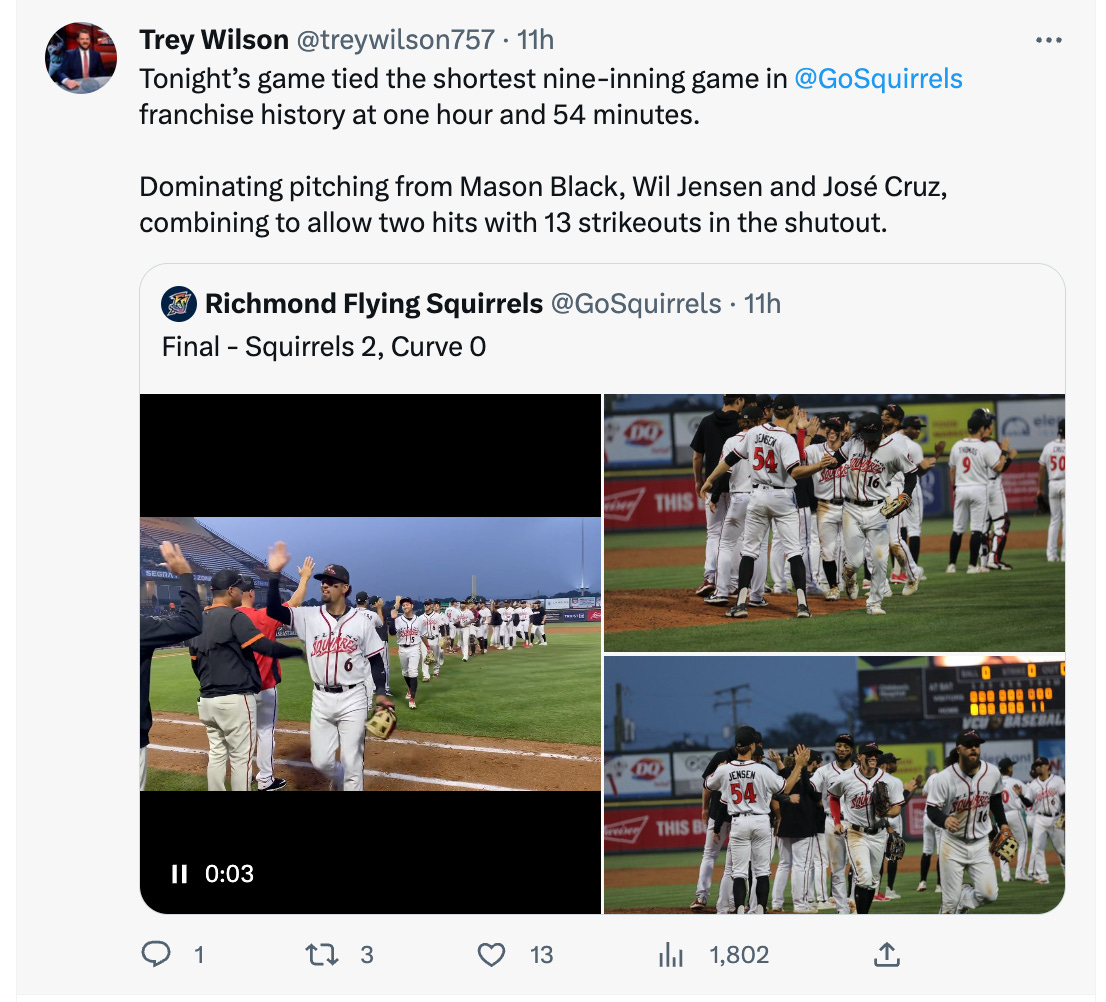Click the 13 likes count
The height and width of the screenshot is (1002, 1106).
(541, 955)
